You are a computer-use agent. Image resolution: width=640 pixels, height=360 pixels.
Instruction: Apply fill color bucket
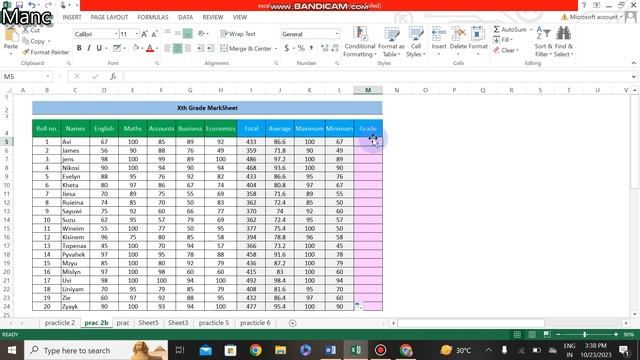pyautogui.click(x=136, y=48)
